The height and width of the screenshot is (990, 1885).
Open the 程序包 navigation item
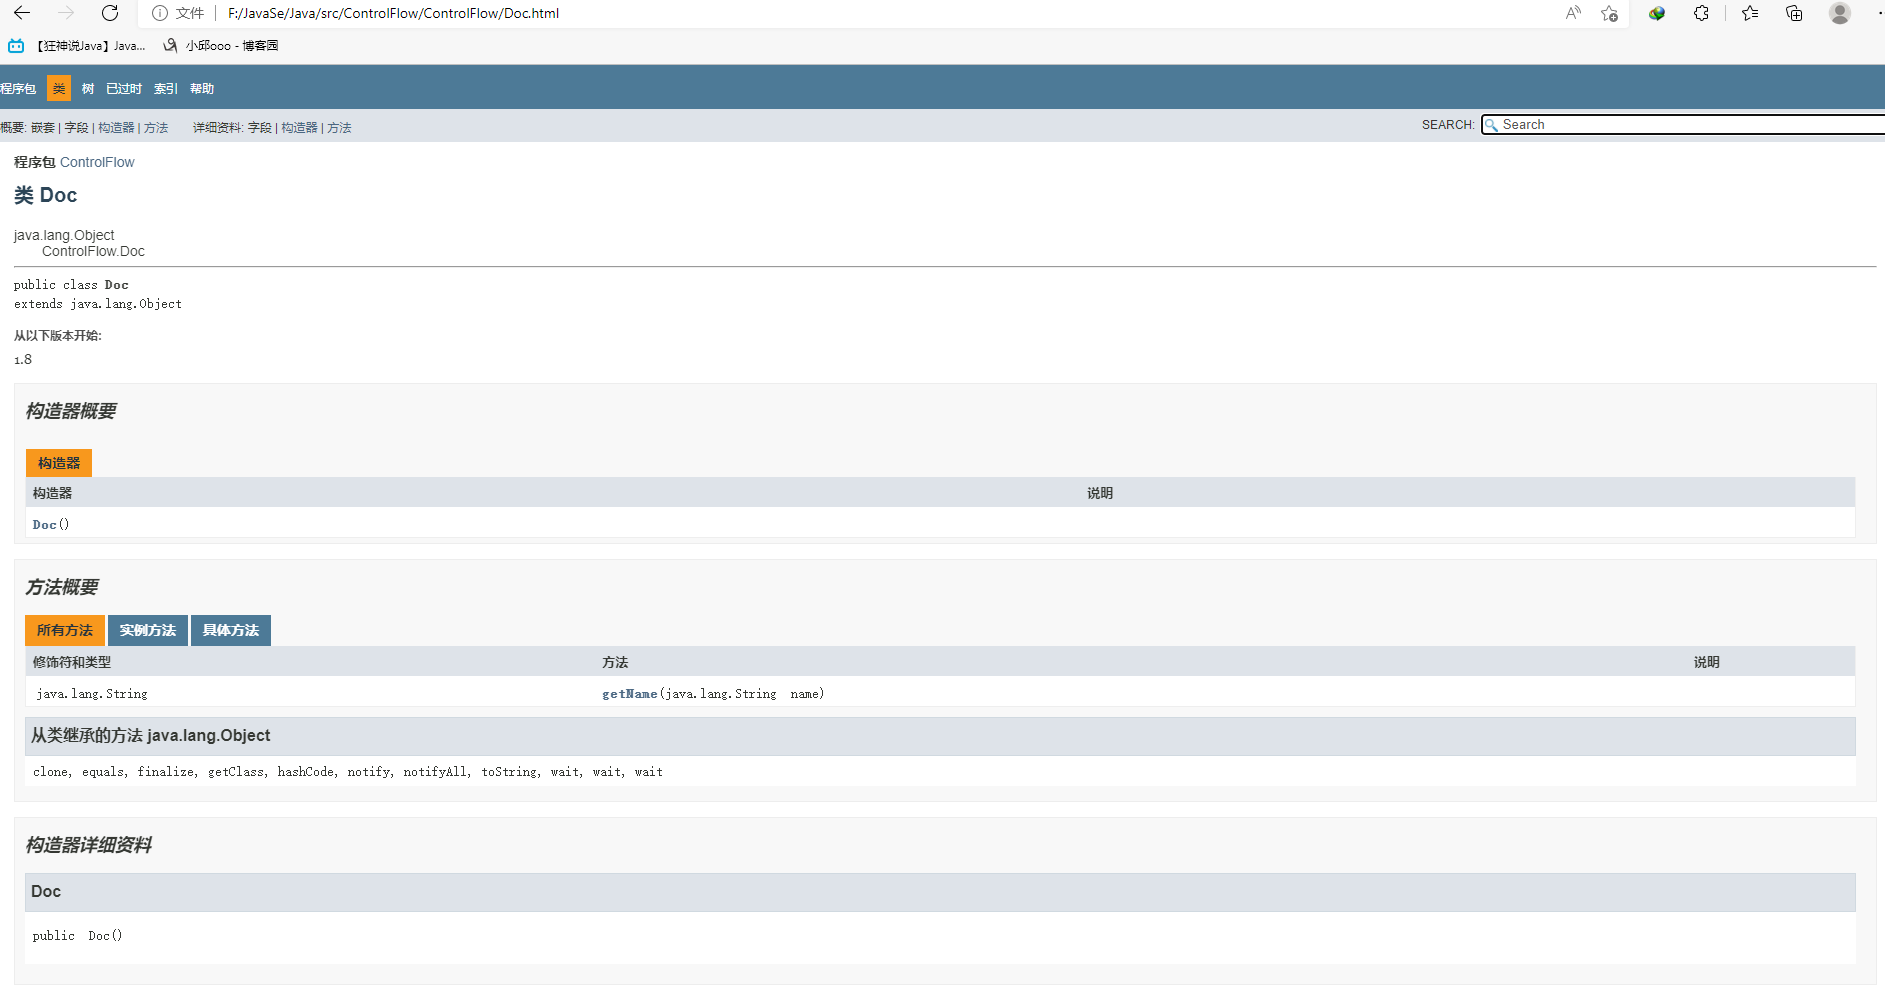(18, 89)
